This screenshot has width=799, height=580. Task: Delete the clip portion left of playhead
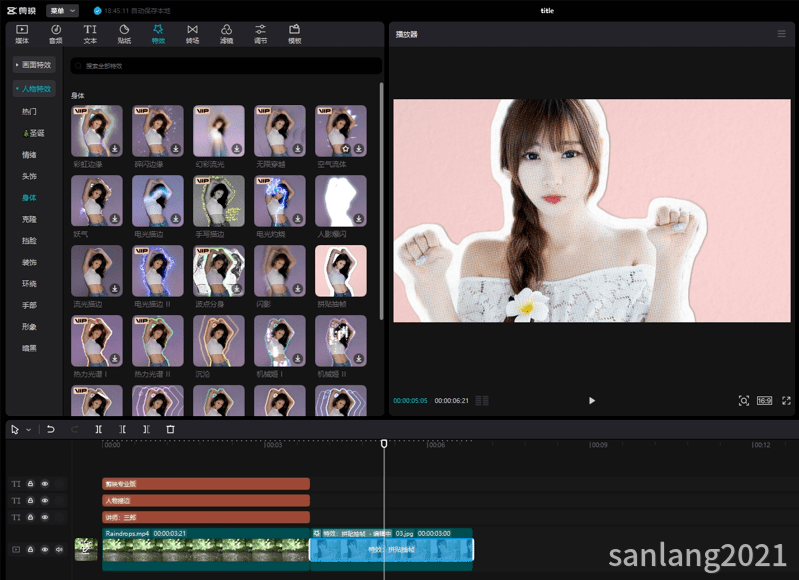(122, 430)
